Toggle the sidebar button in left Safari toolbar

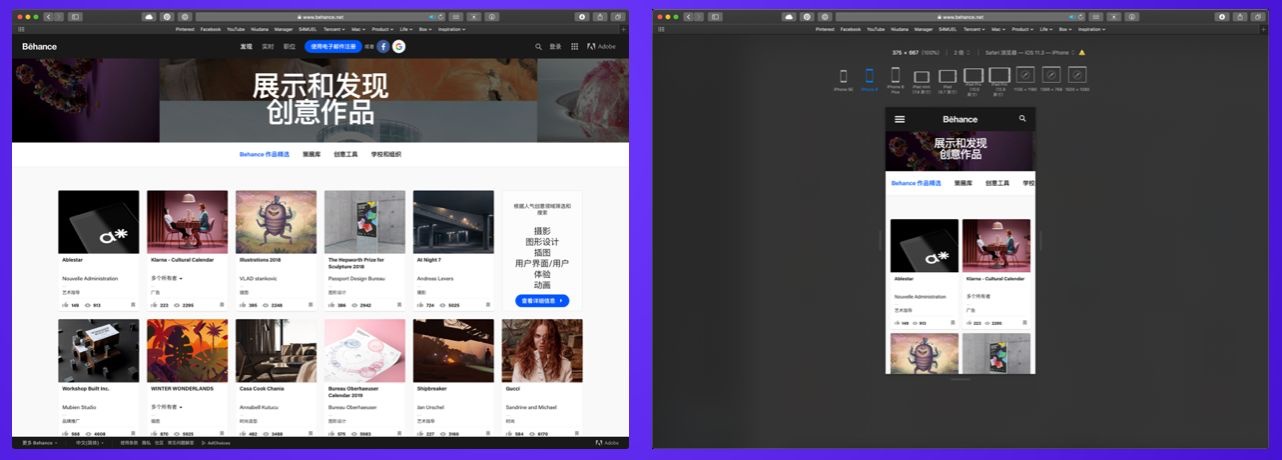click(75, 17)
